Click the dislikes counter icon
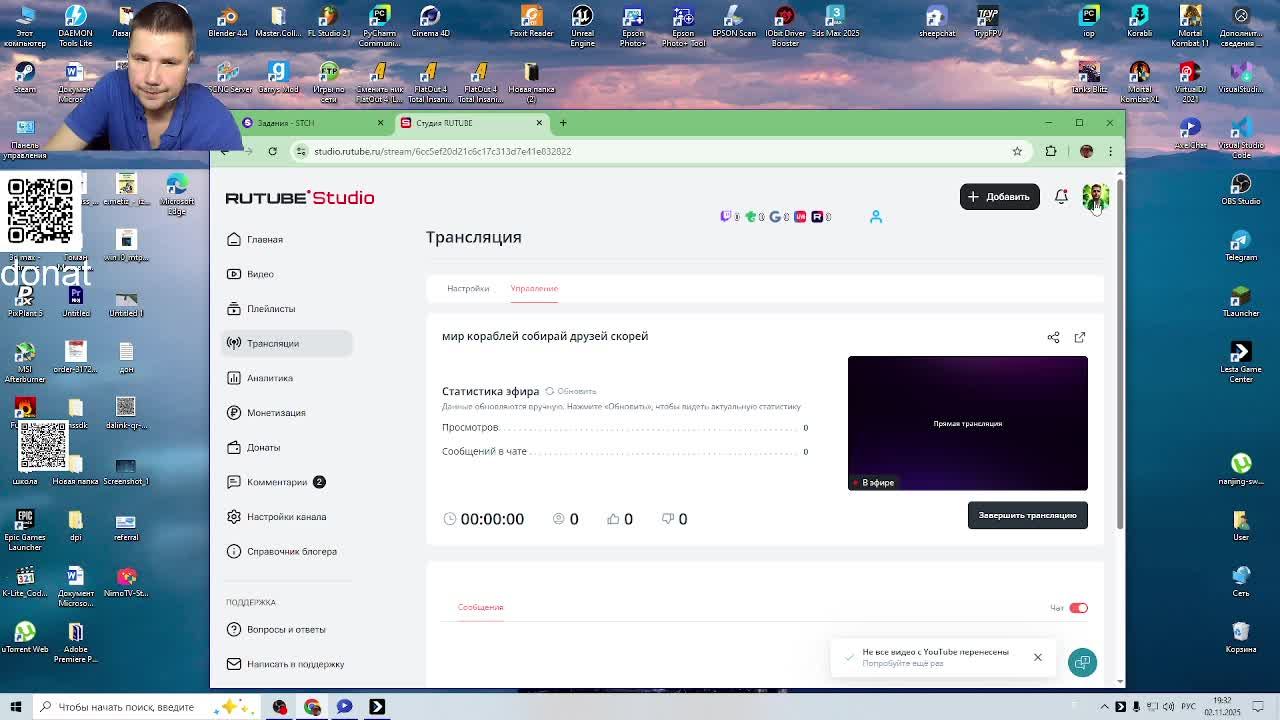The image size is (1280, 720). (668, 519)
